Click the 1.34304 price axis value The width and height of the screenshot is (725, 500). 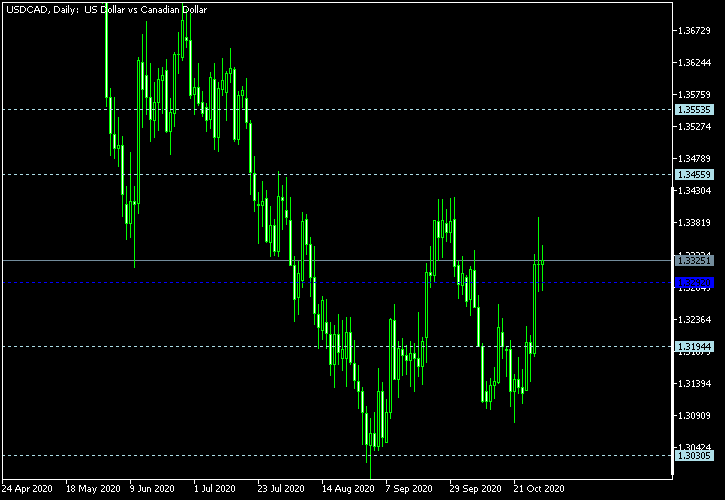[x=694, y=191]
